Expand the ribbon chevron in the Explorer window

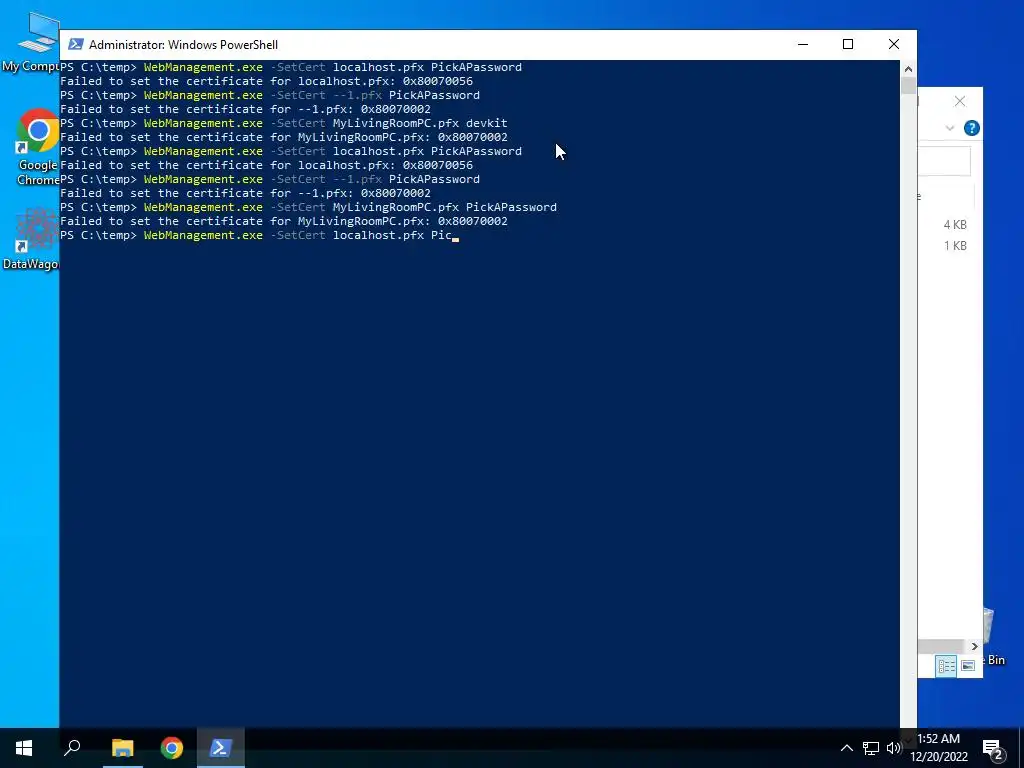(x=950, y=128)
